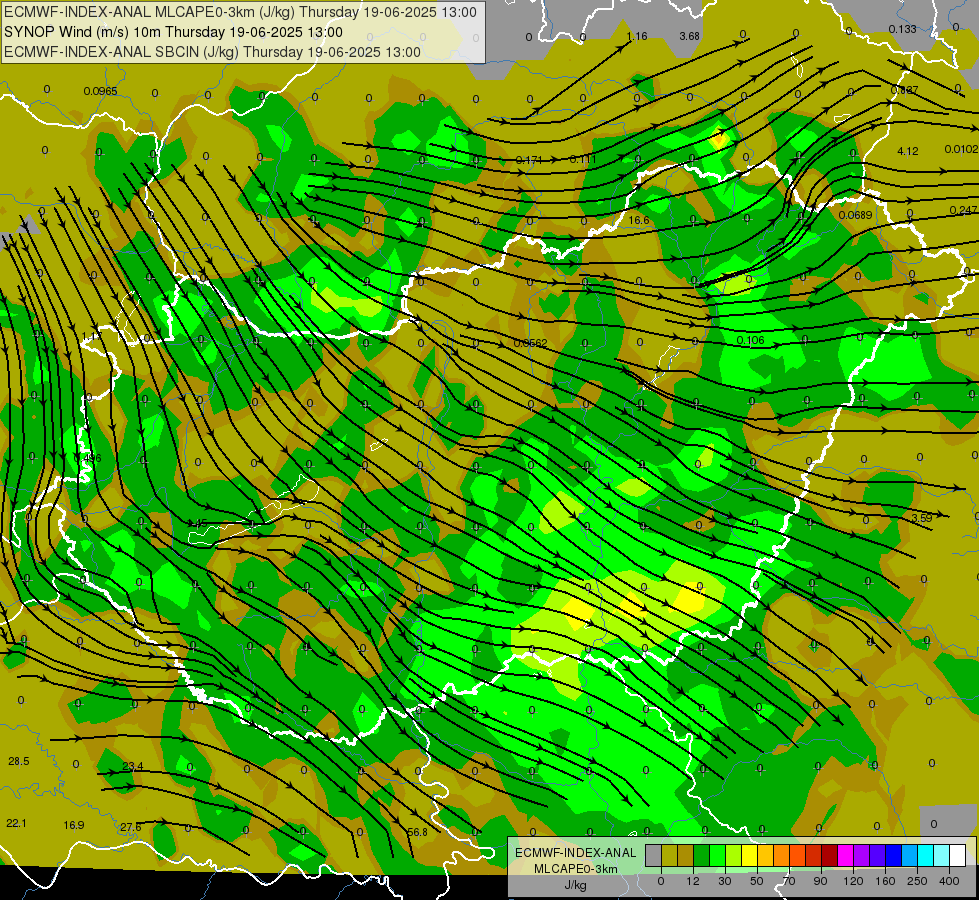Click the olive swatch right of gray in legend
The image size is (979, 900).
[x=669, y=855]
